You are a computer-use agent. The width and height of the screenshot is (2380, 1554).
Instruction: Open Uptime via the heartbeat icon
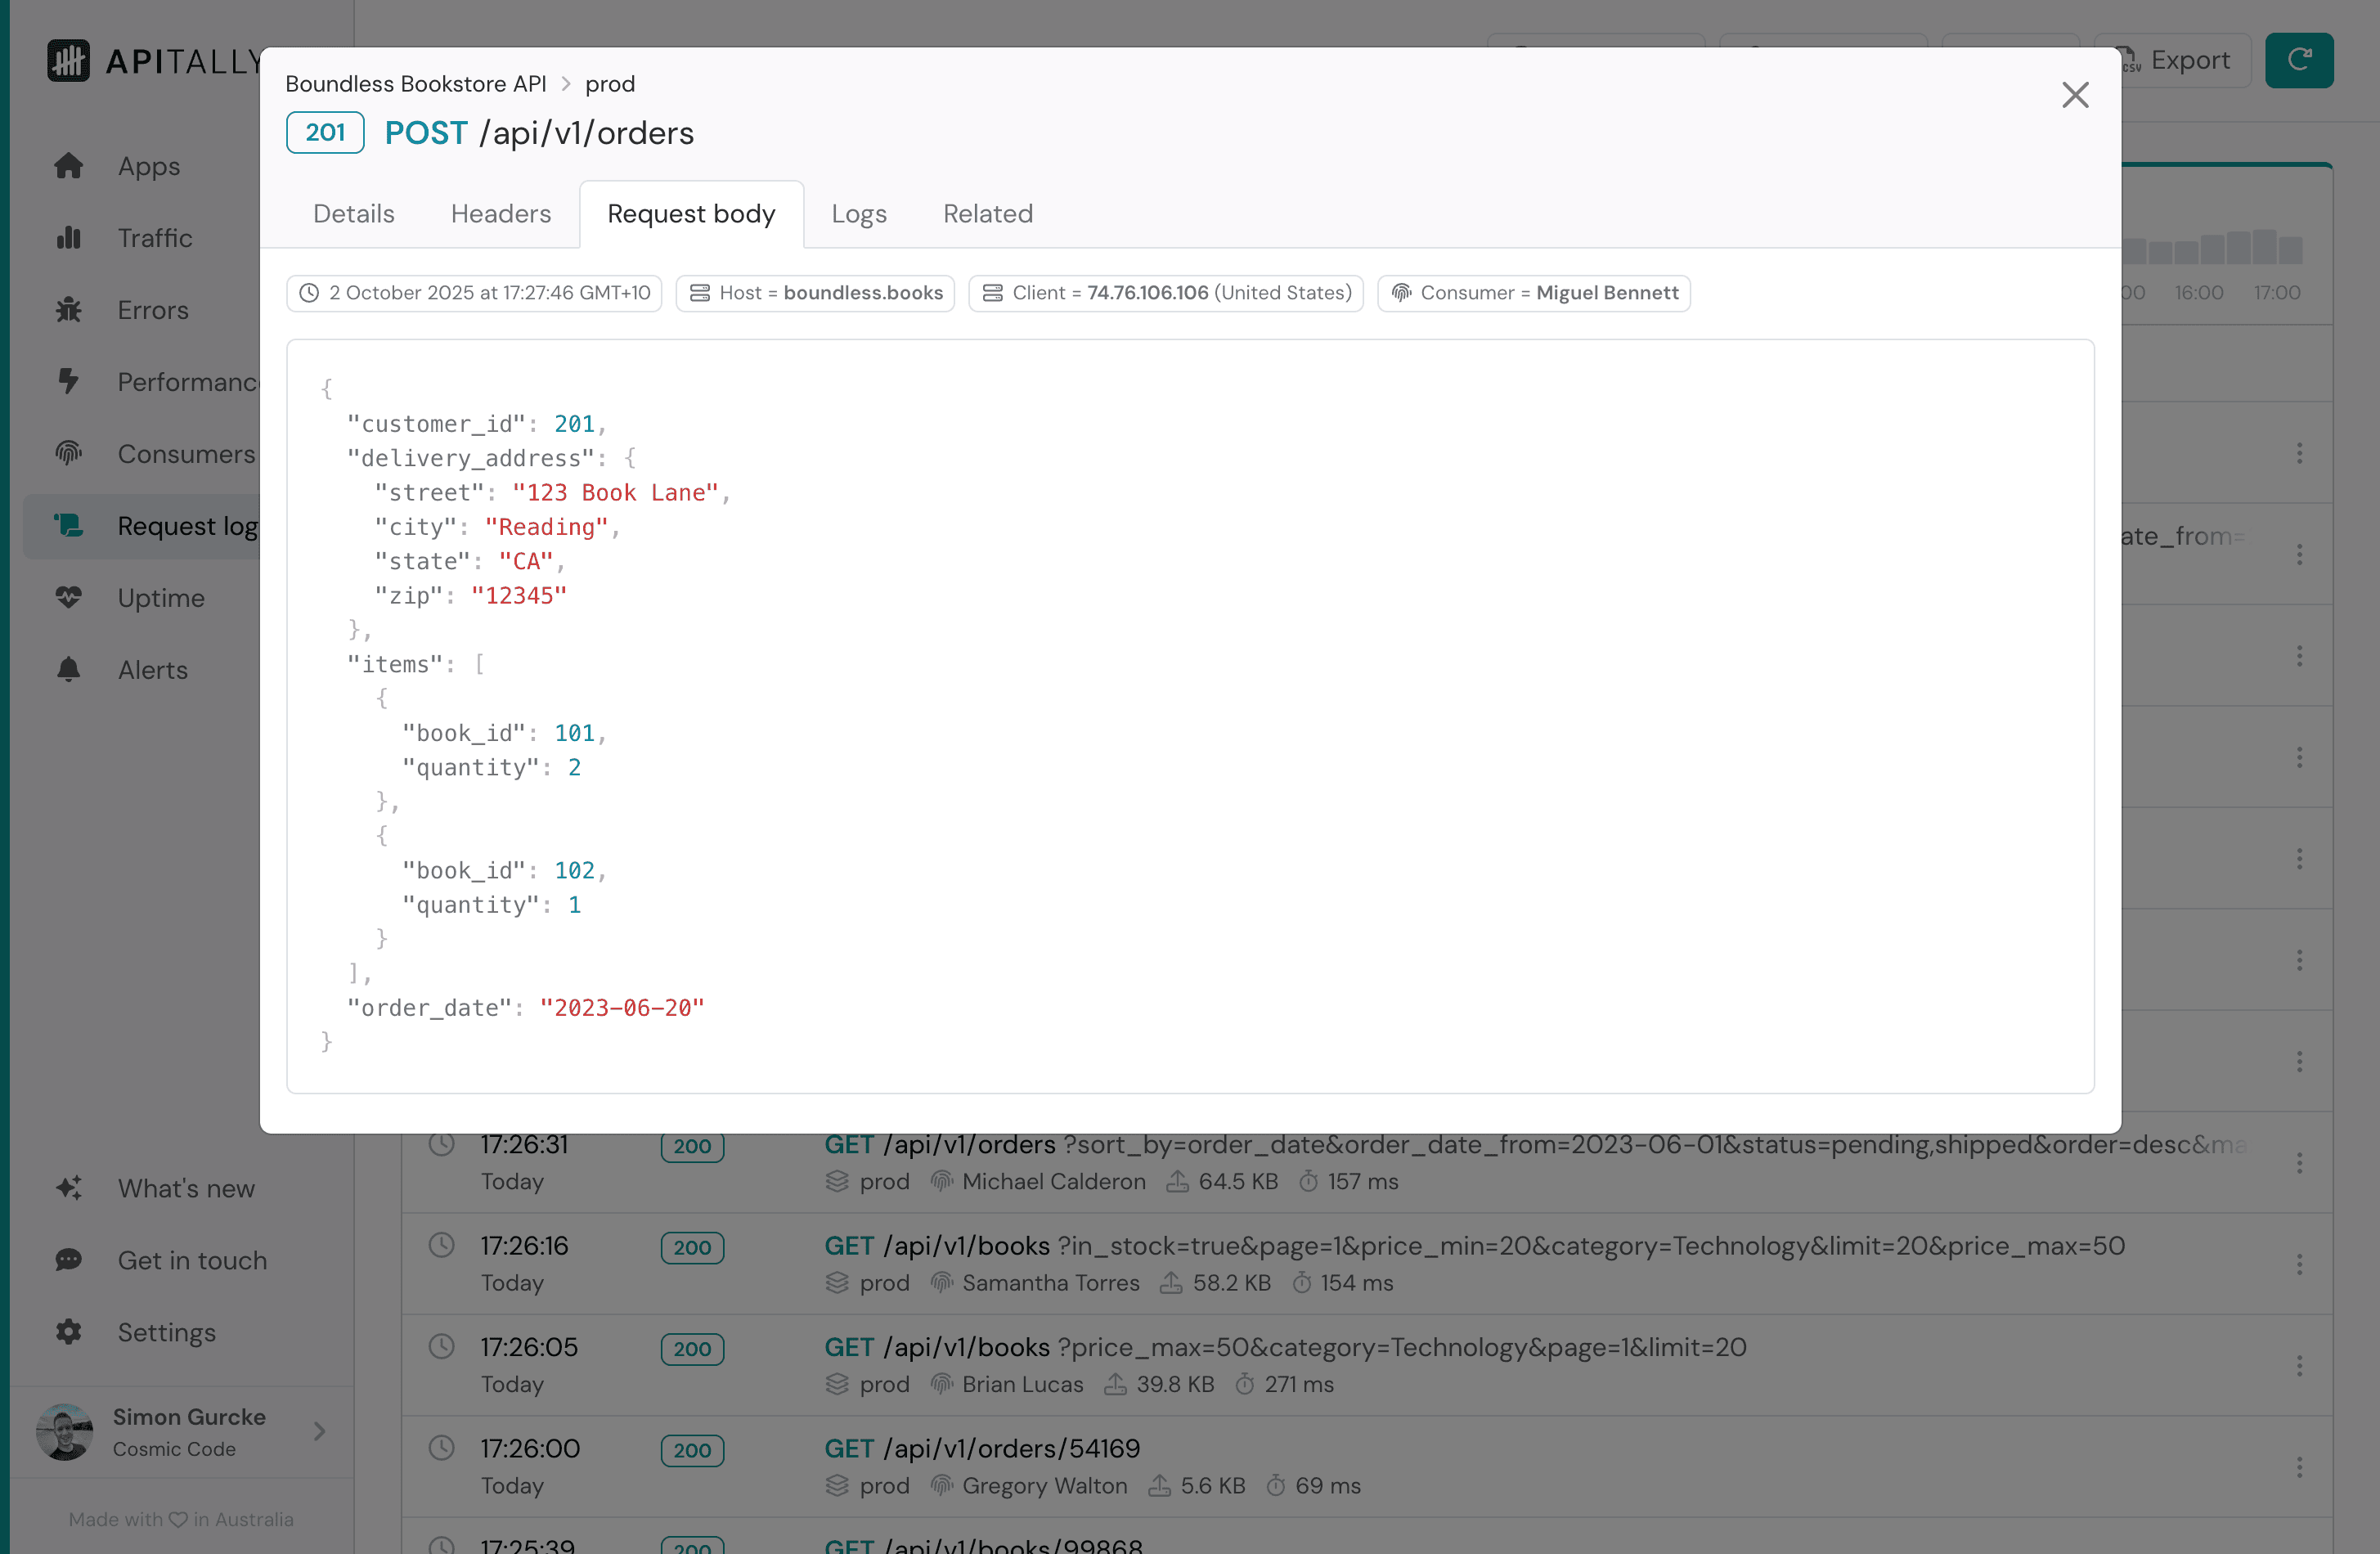click(x=68, y=598)
